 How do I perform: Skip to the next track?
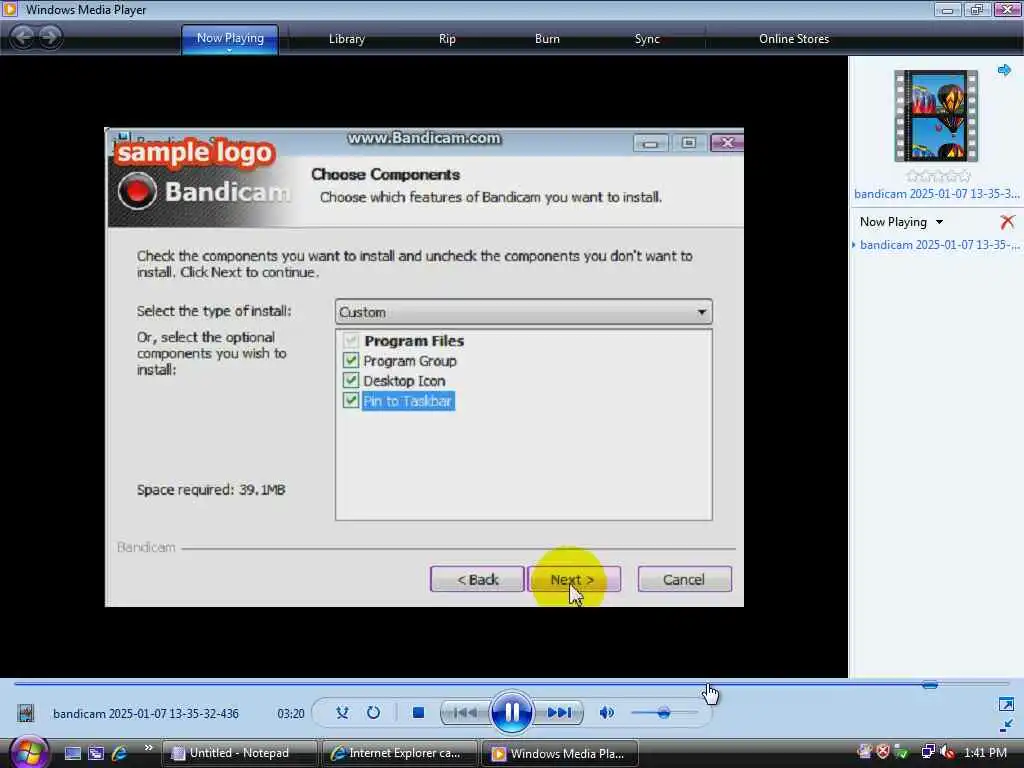(x=559, y=712)
